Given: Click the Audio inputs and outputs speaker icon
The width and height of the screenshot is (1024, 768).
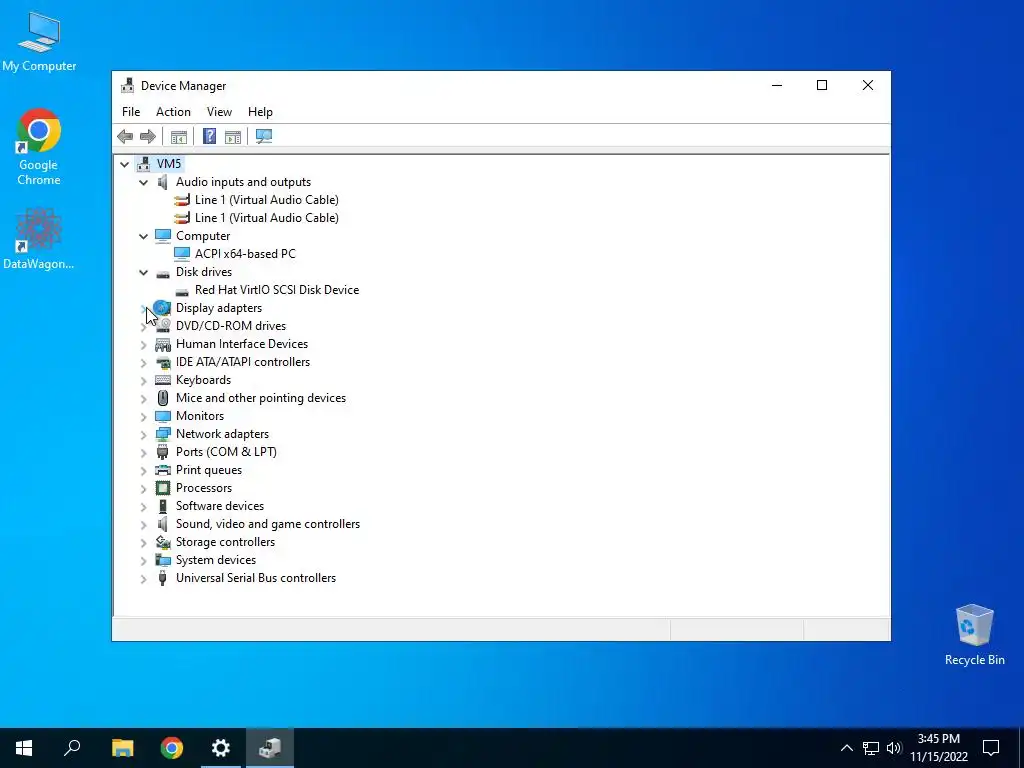Looking at the screenshot, I should point(163,182).
